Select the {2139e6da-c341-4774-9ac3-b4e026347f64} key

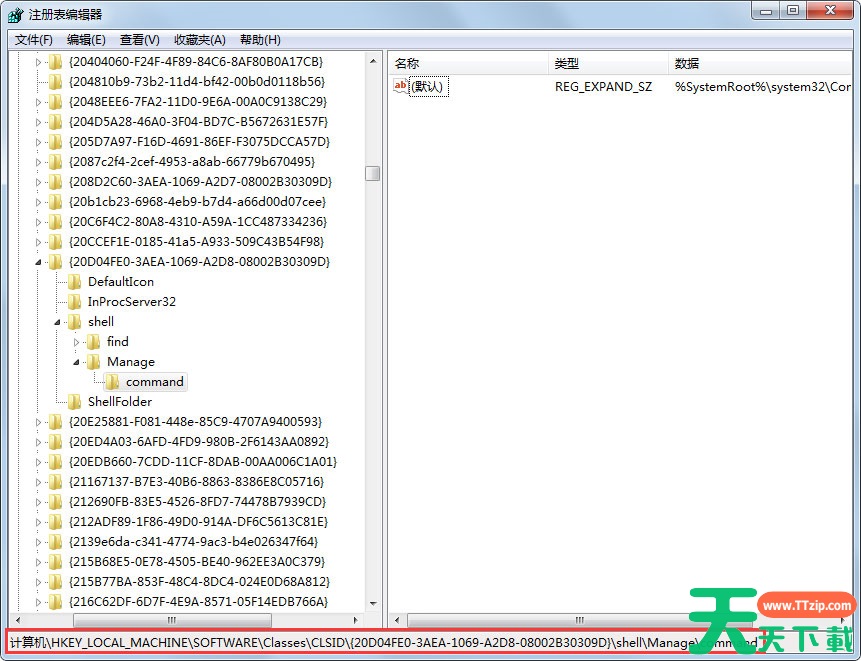click(193, 542)
